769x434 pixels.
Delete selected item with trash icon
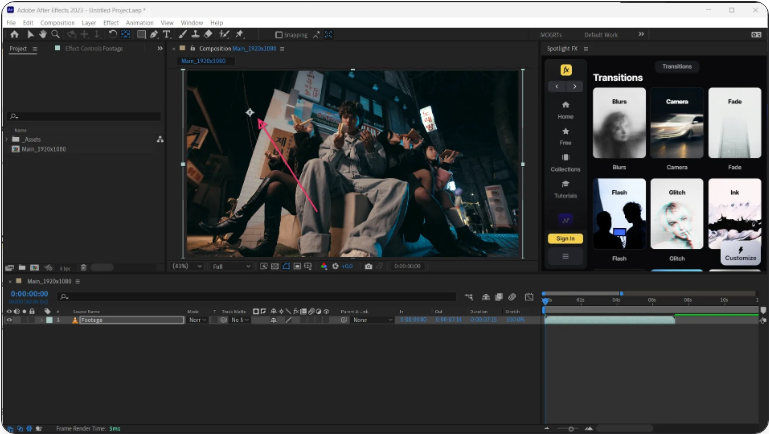tap(83, 268)
